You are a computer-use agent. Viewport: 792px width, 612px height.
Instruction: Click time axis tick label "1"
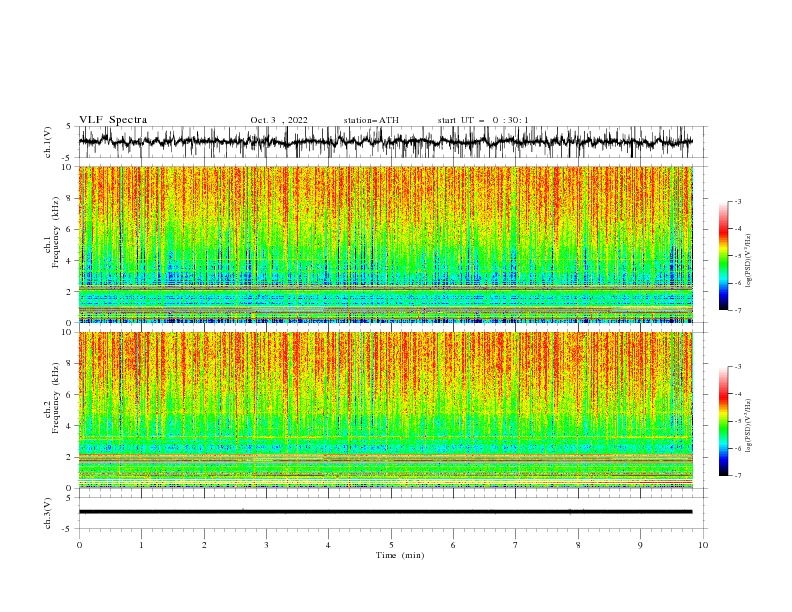click(141, 545)
